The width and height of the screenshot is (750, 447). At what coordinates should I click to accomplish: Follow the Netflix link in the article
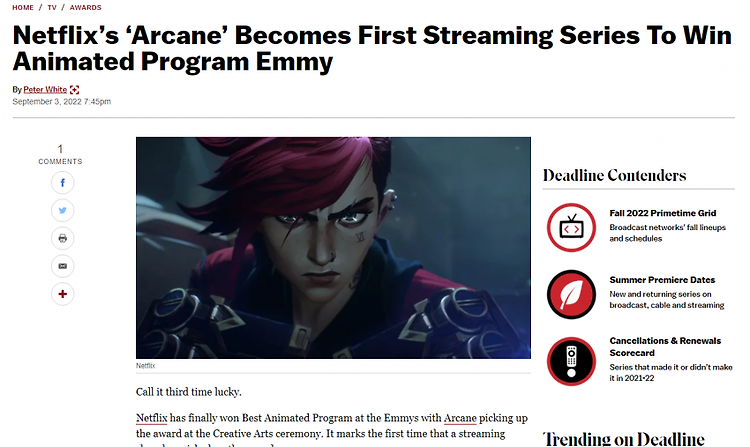pyautogui.click(x=152, y=418)
